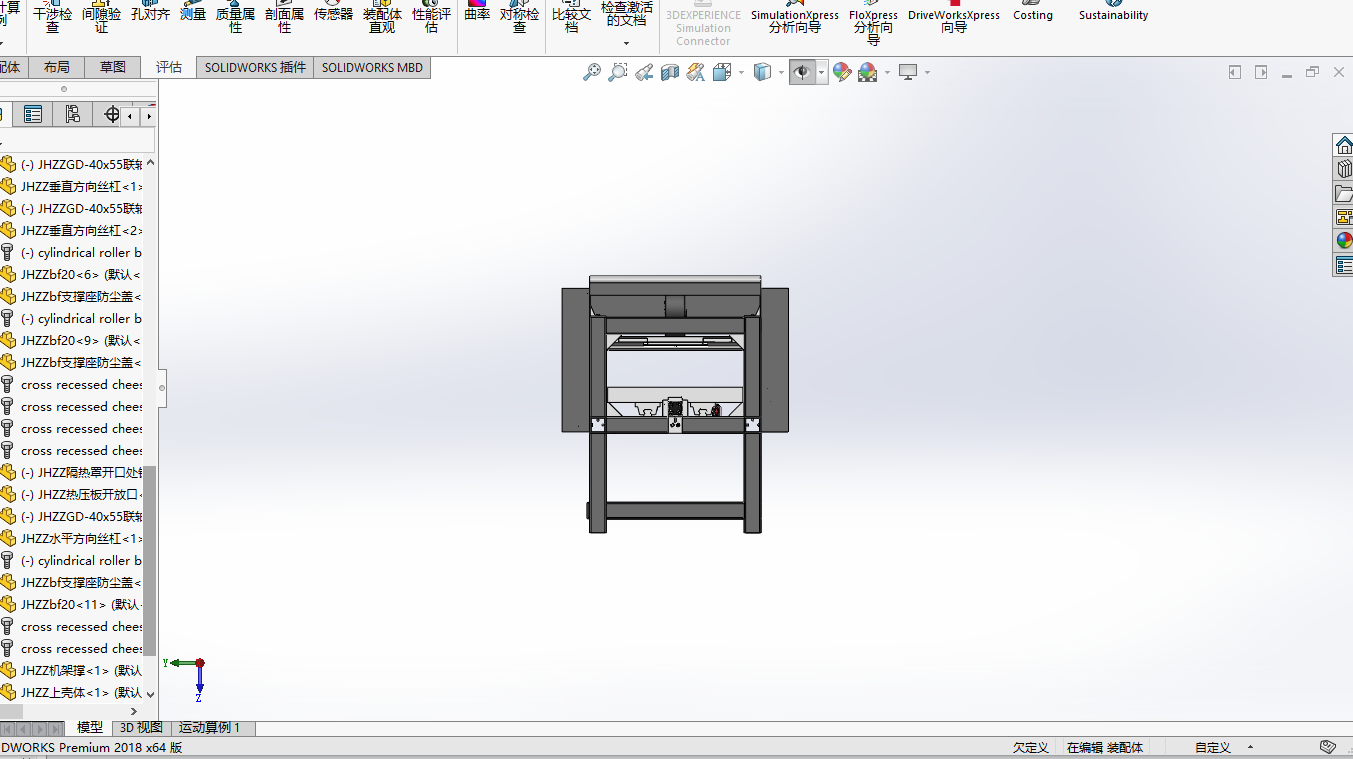The image size is (1353, 759).
Task: Click the Apply Scene icon
Action: pyautogui.click(x=867, y=72)
